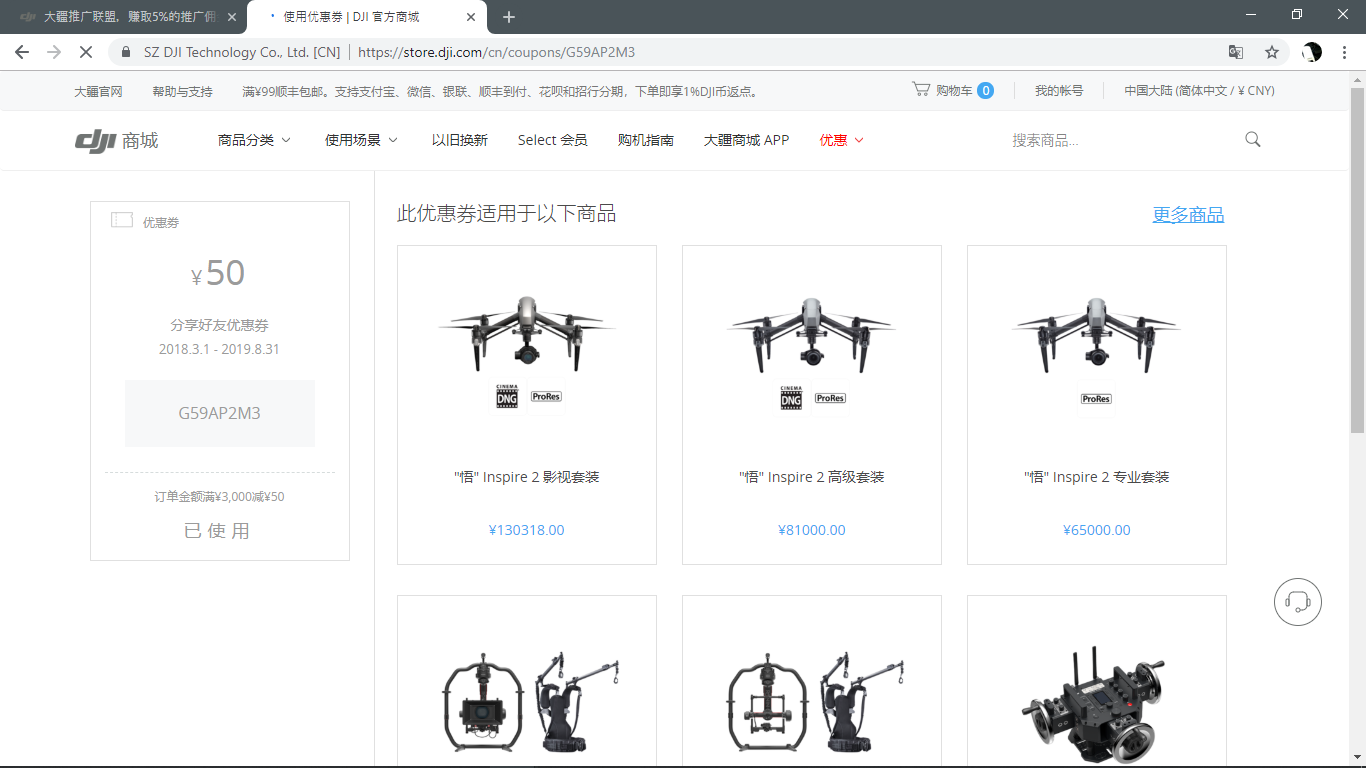Viewport: 1366px width, 768px height.
Task: Open 我的帐号 account link
Action: pos(1059,90)
